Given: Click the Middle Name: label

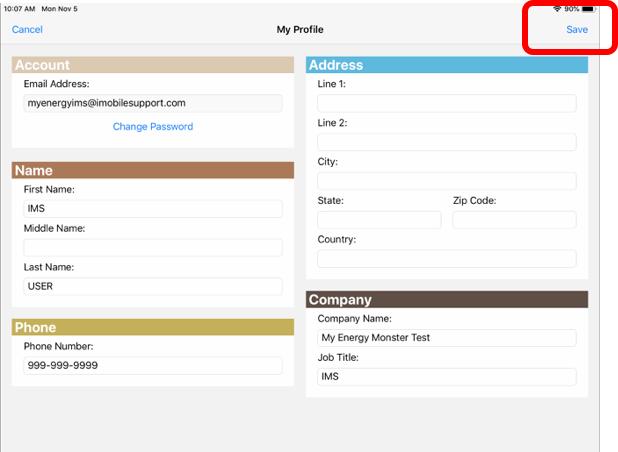Looking at the screenshot, I should pos(54,229).
